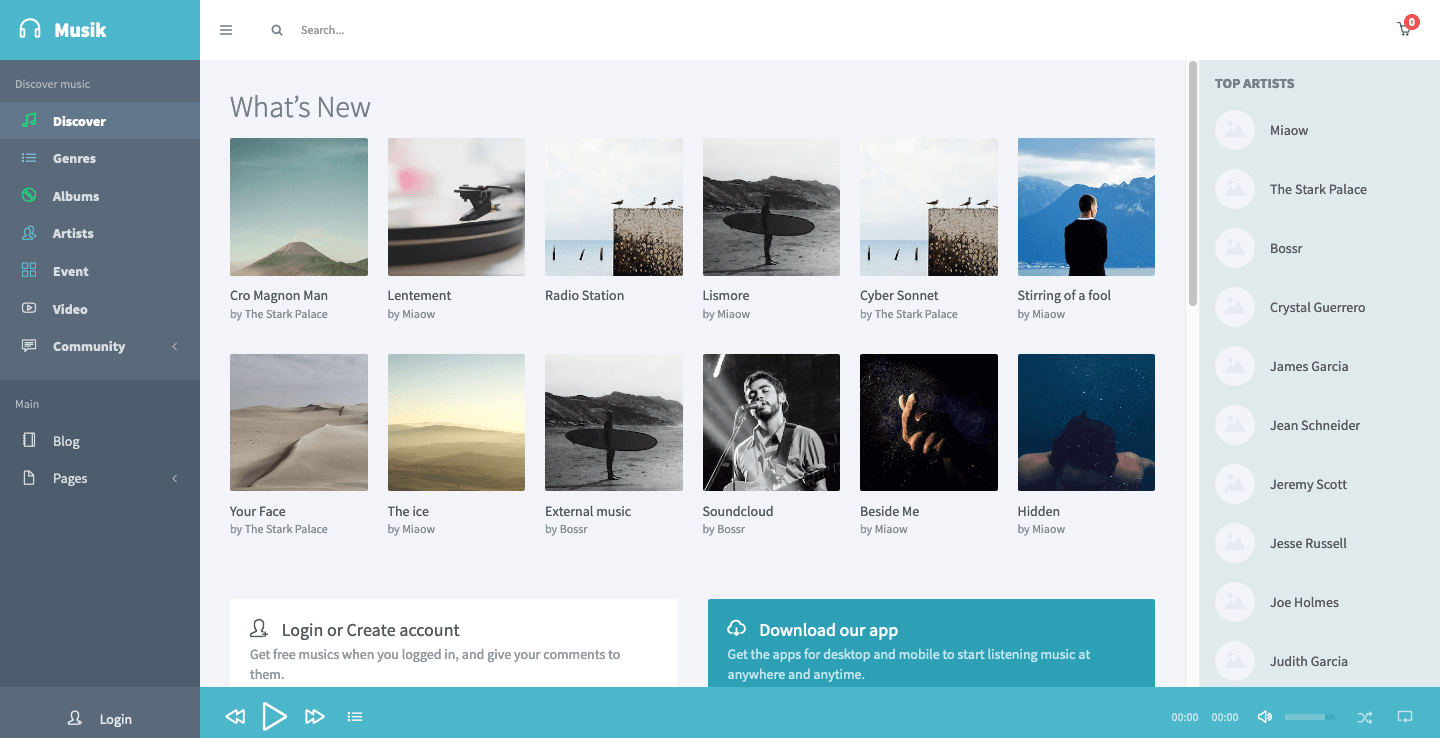Viewport: 1440px width, 738px height.
Task: Open the Lismore surfer cover image
Action: point(771,207)
